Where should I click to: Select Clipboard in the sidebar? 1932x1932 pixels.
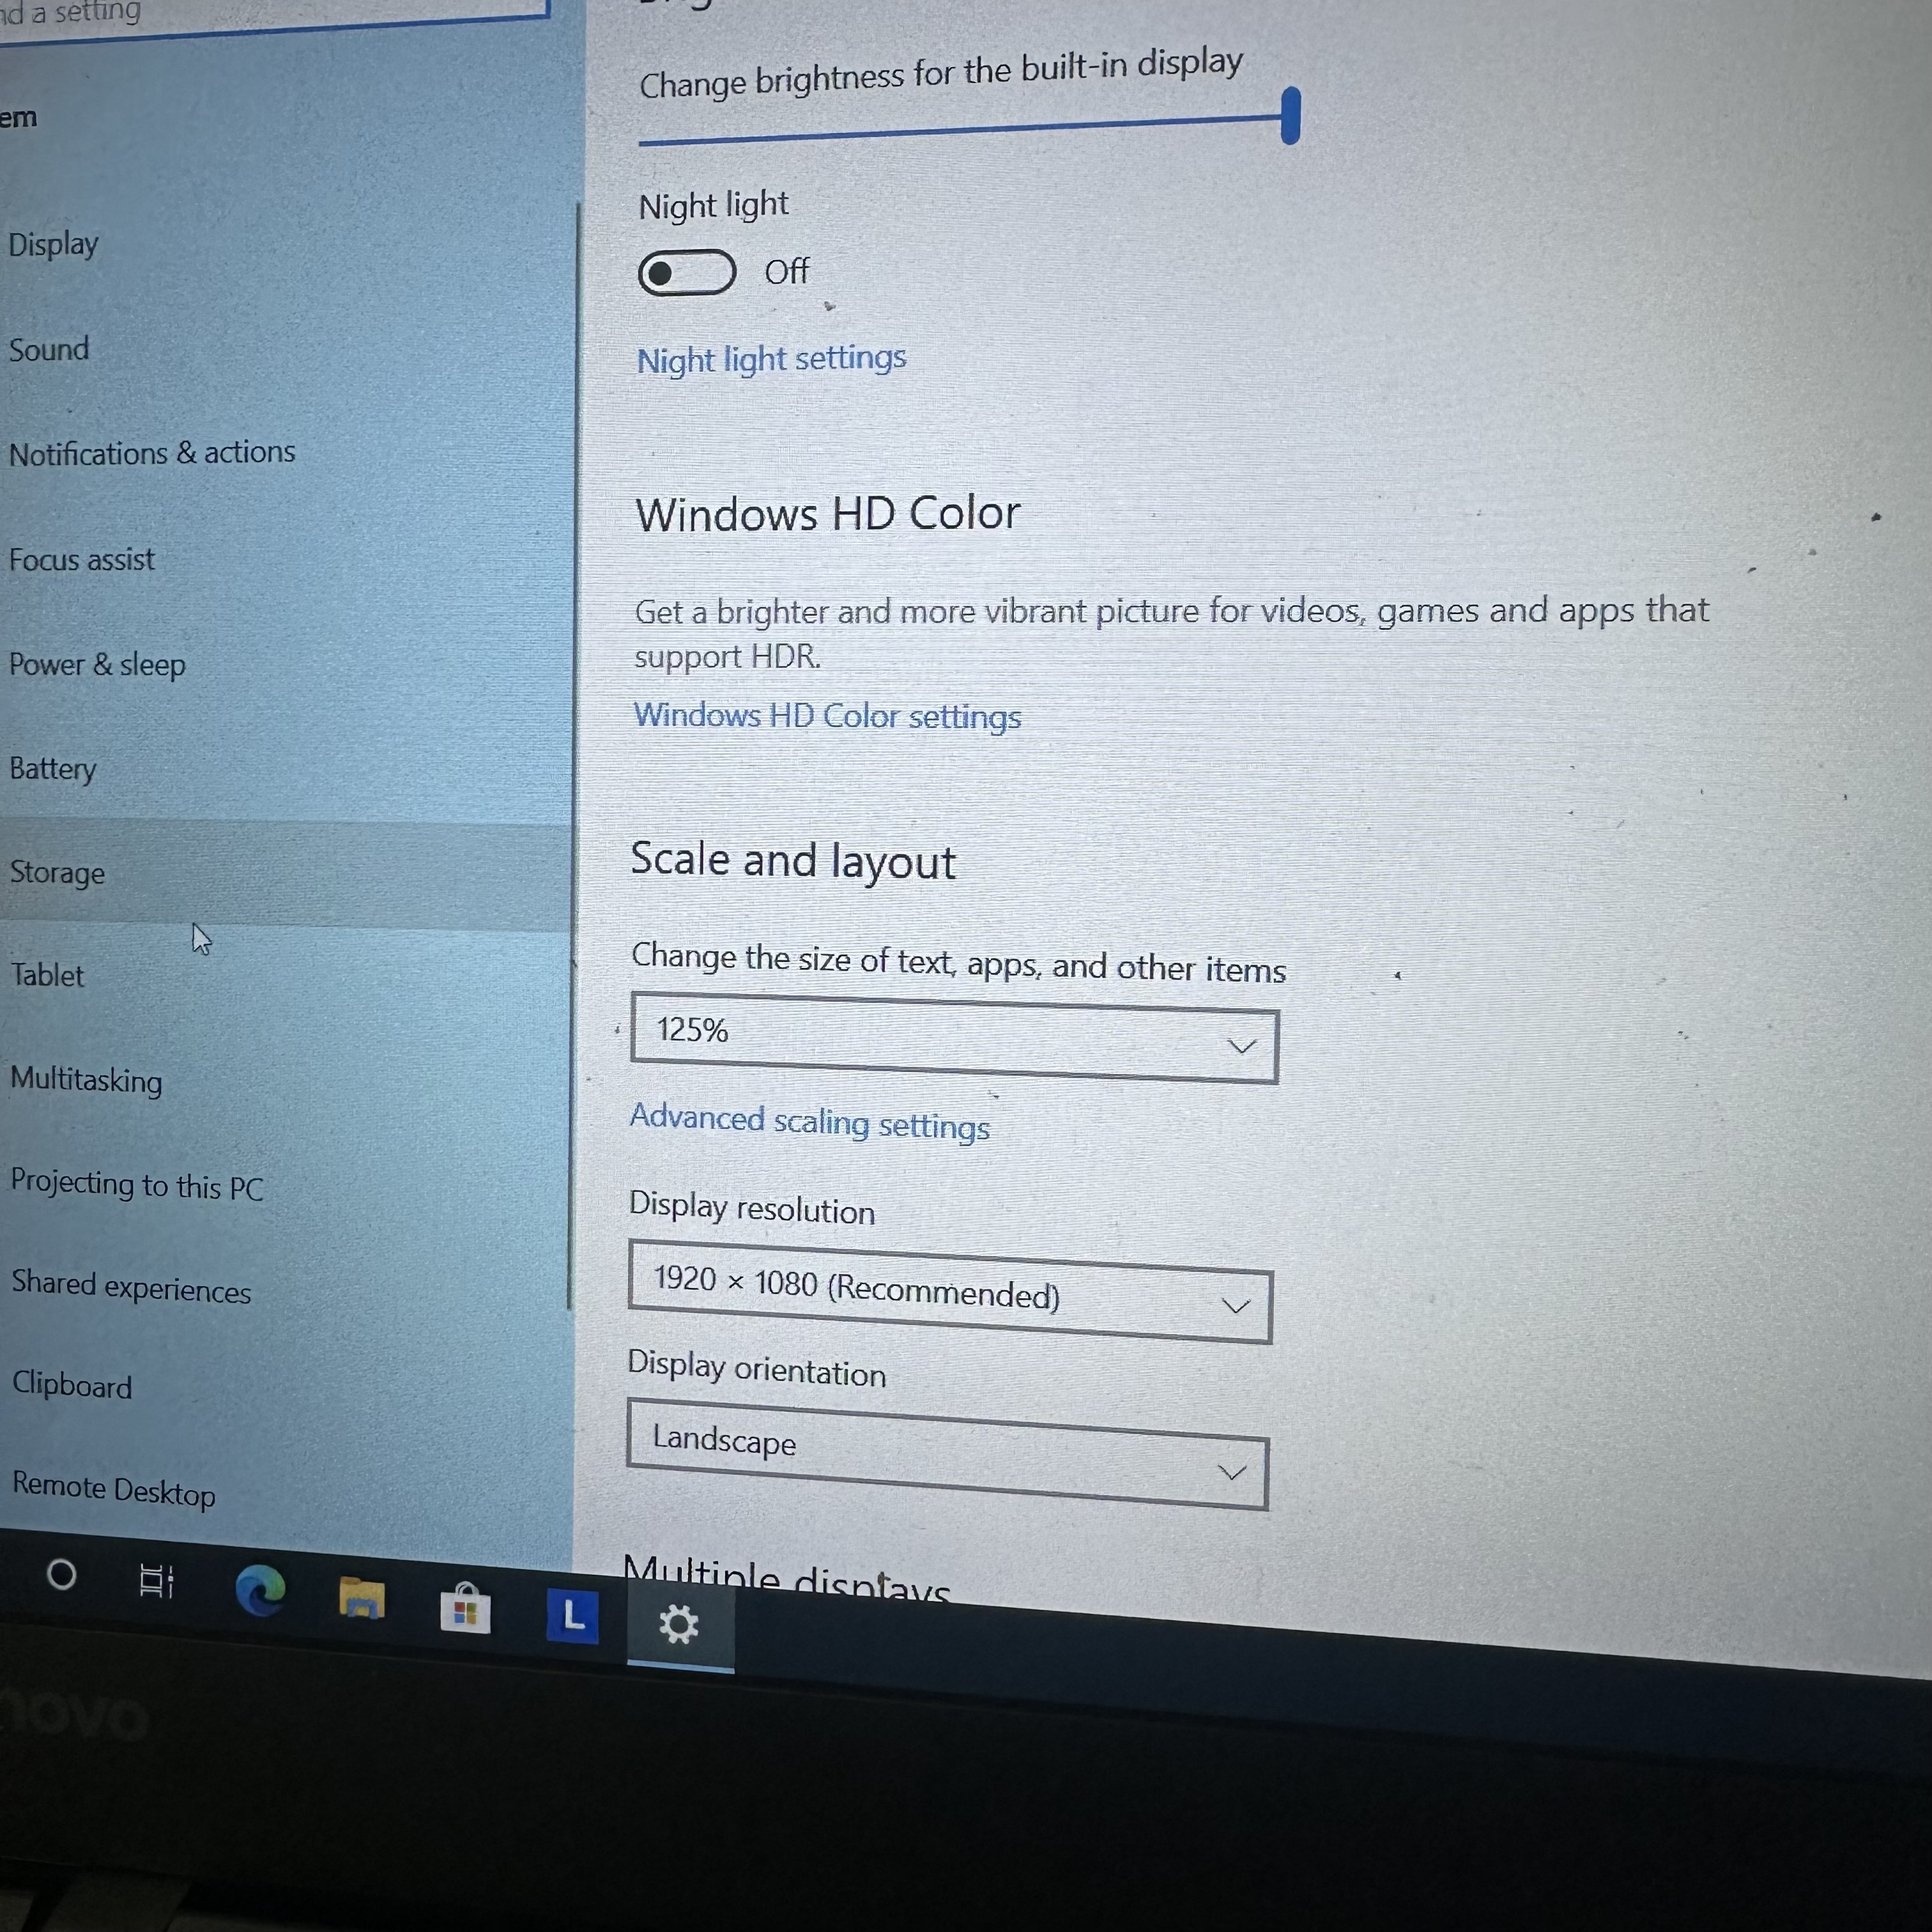click(72, 1386)
